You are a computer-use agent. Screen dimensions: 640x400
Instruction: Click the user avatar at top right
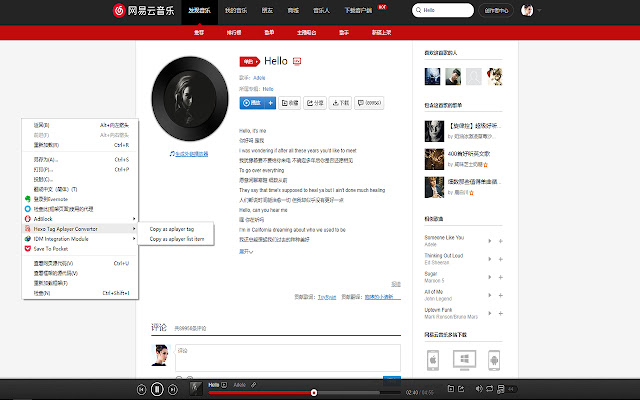click(x=527, y=10)
